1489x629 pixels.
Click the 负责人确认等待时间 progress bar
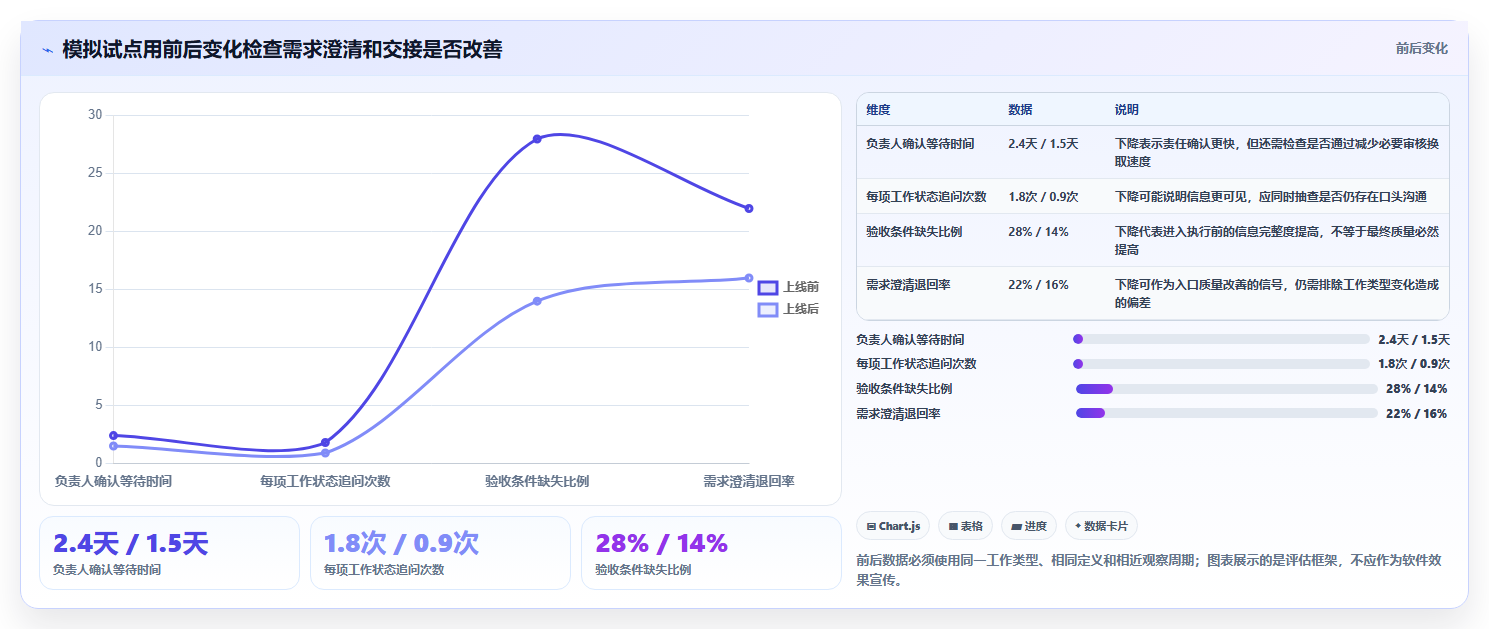[1220, 339]
